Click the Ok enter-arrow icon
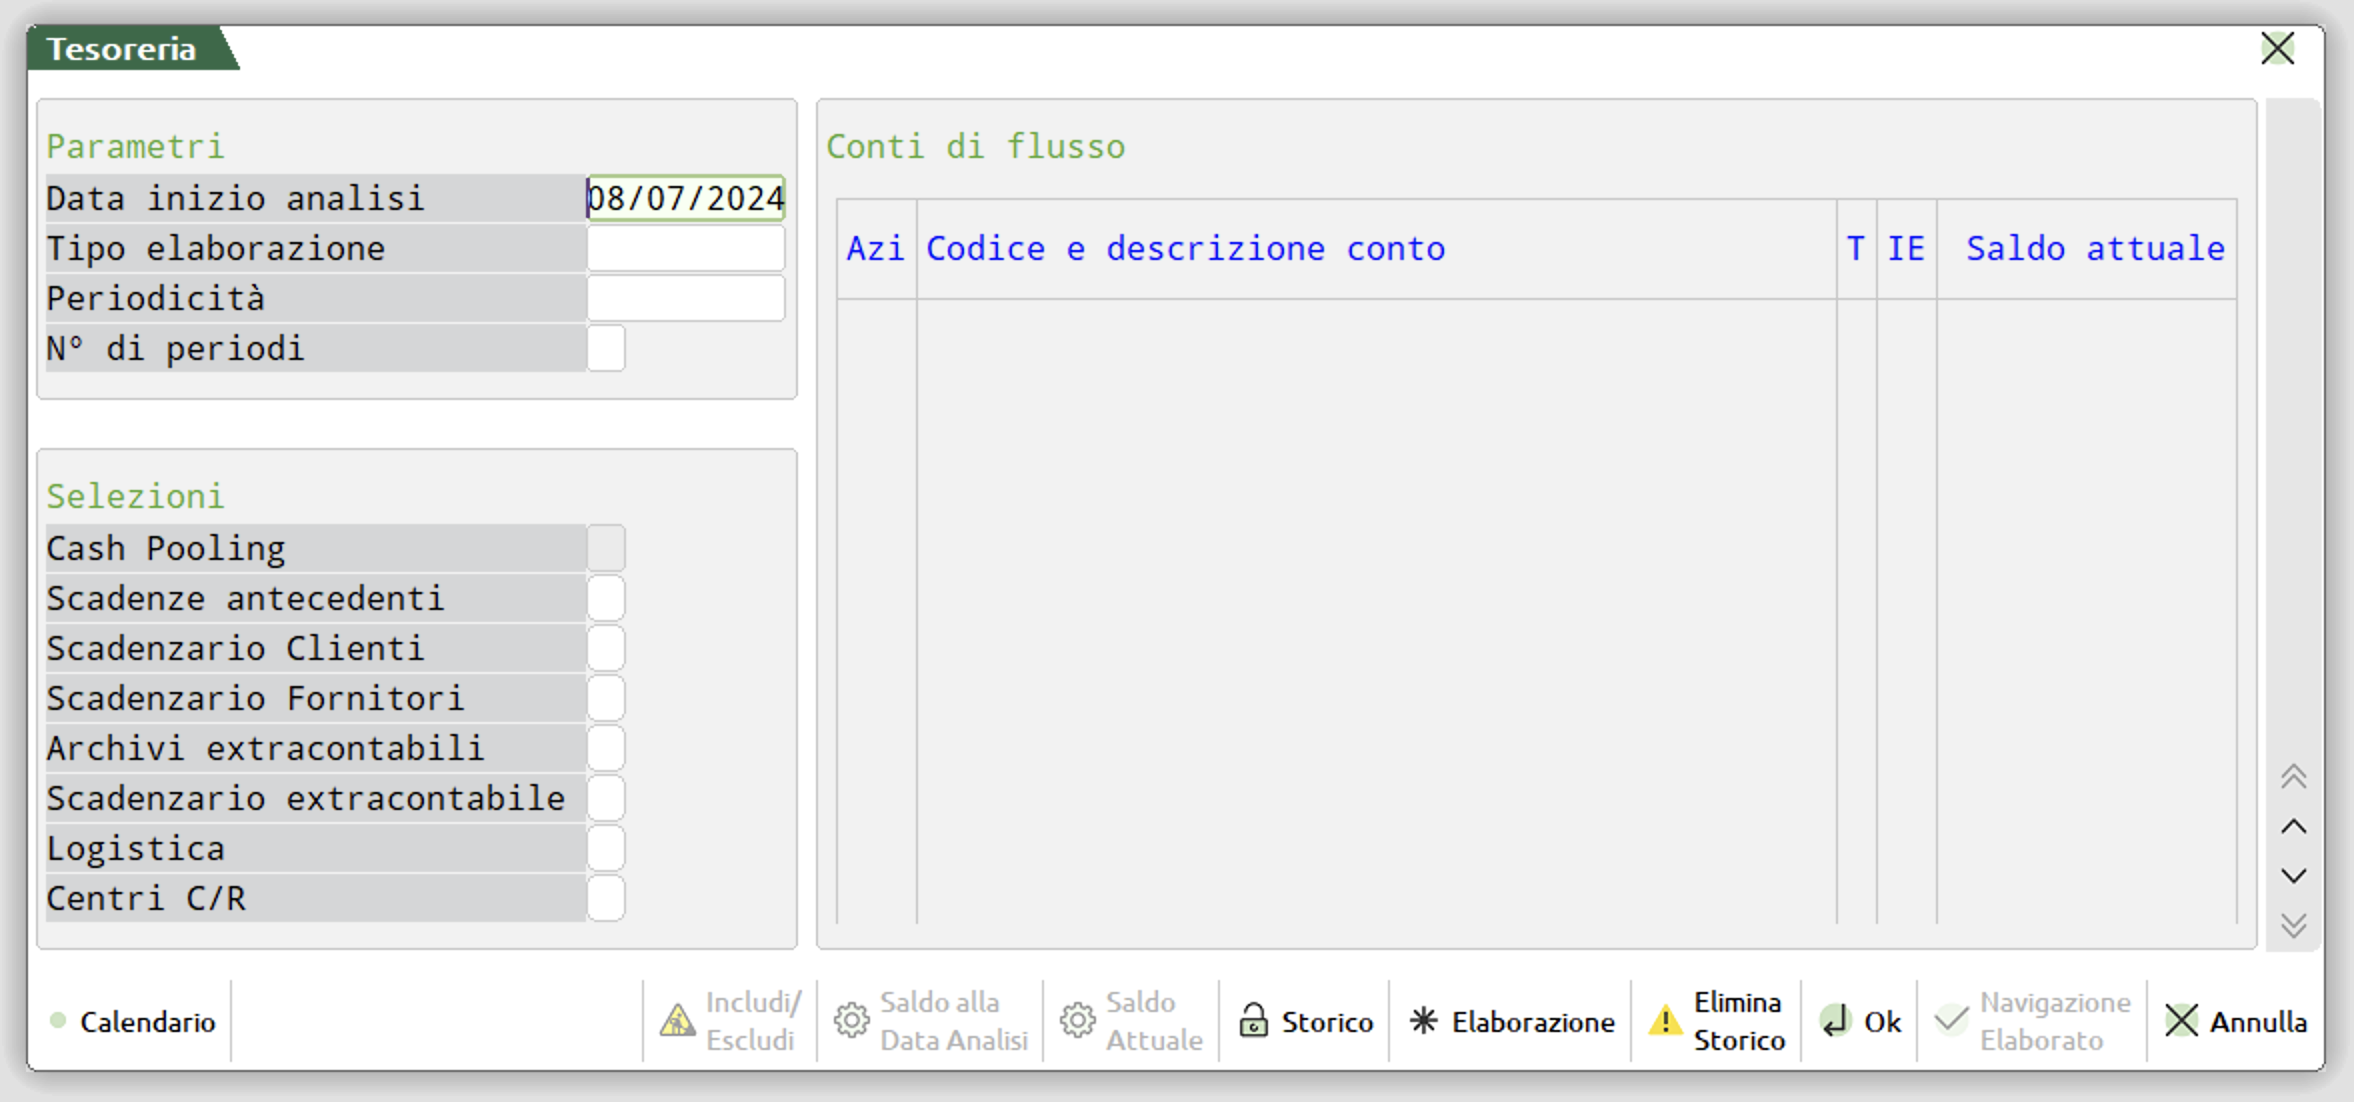This screenshot has width=2354, height=1102. coord(1836,1021)
